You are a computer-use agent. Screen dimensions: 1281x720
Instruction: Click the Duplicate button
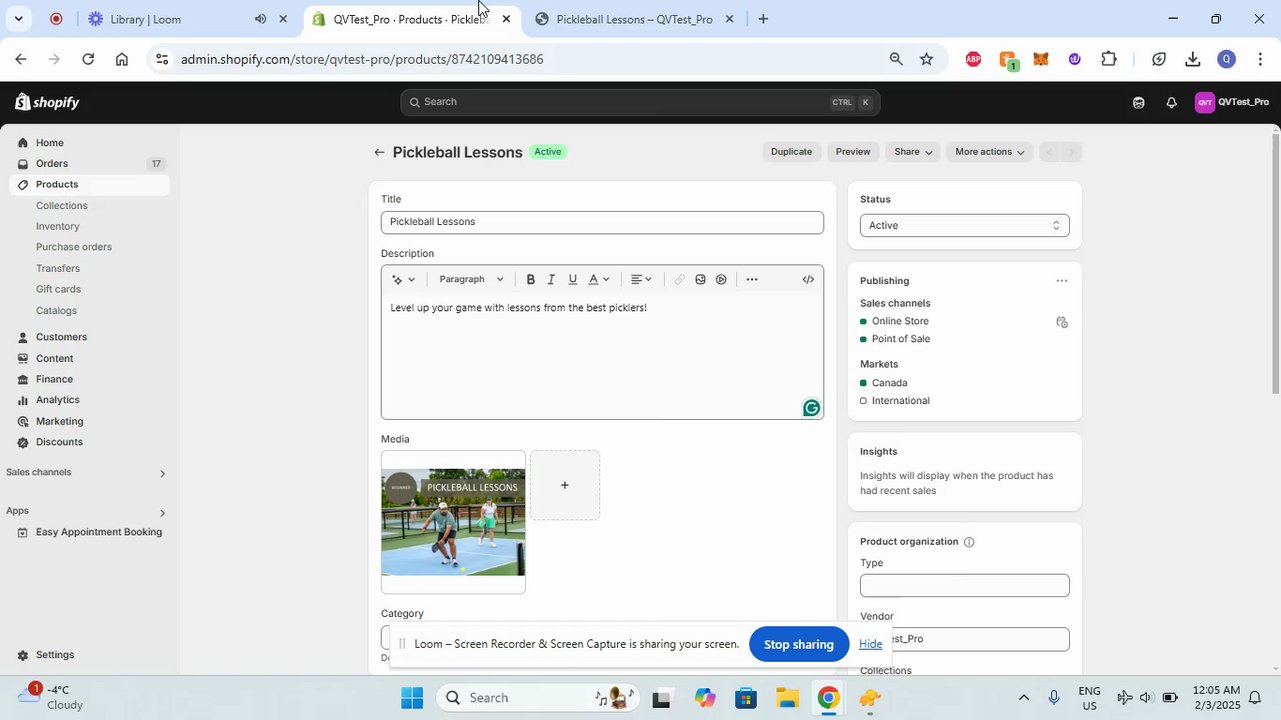[791, 152]
